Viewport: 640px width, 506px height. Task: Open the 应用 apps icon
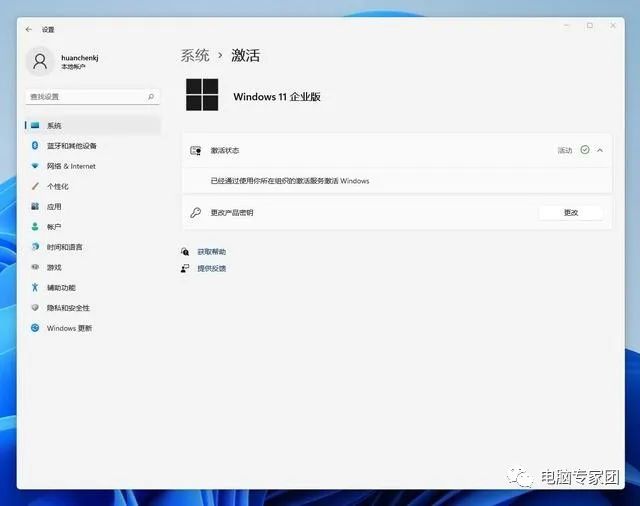35,206
